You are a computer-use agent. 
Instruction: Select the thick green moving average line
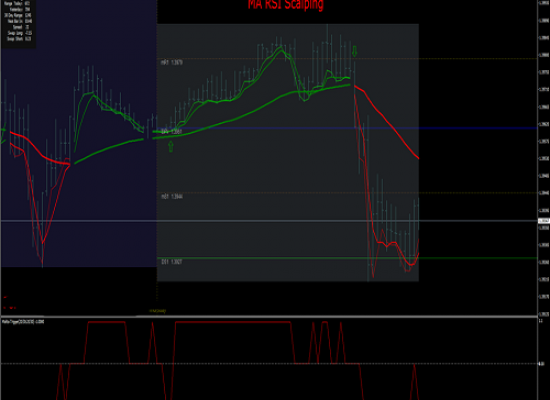[252, 112]
